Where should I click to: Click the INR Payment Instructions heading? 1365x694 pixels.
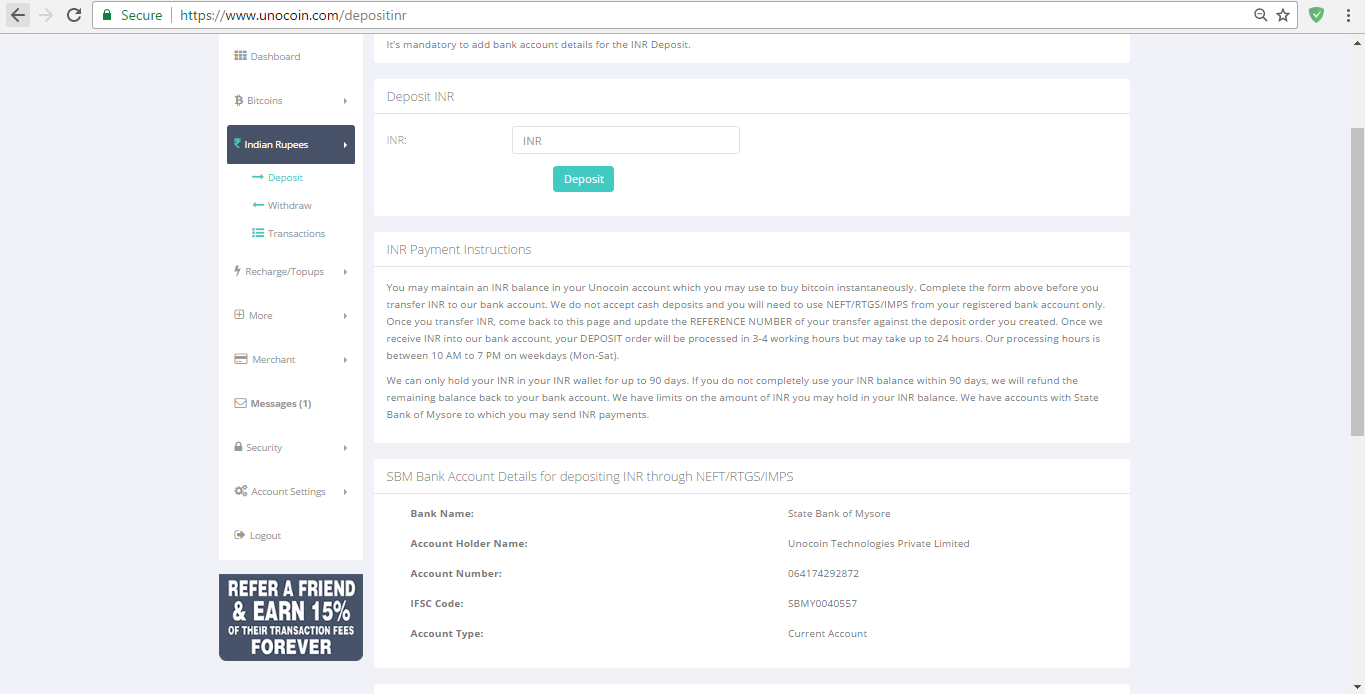(x=459, y=249)
